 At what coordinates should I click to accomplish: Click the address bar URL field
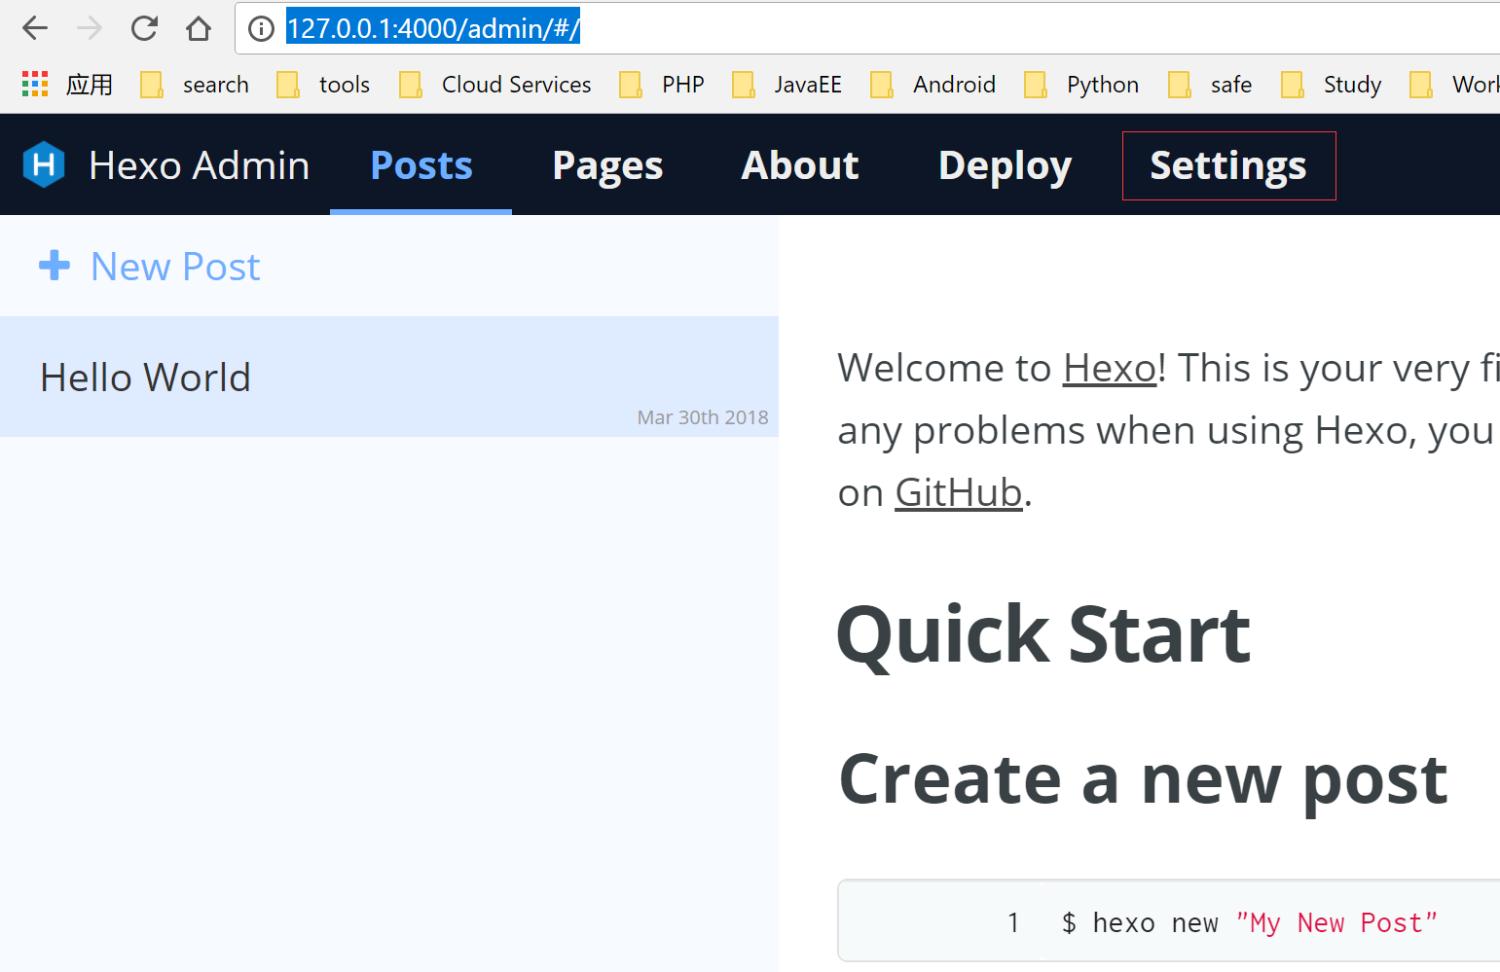800,28
